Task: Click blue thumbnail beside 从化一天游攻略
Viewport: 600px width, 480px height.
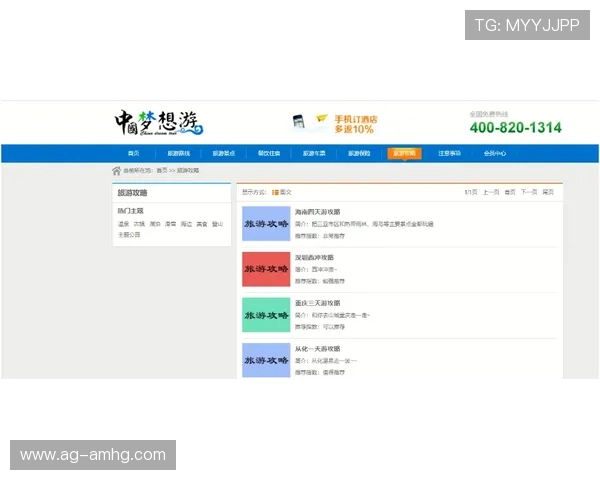Action: [266, 360]
